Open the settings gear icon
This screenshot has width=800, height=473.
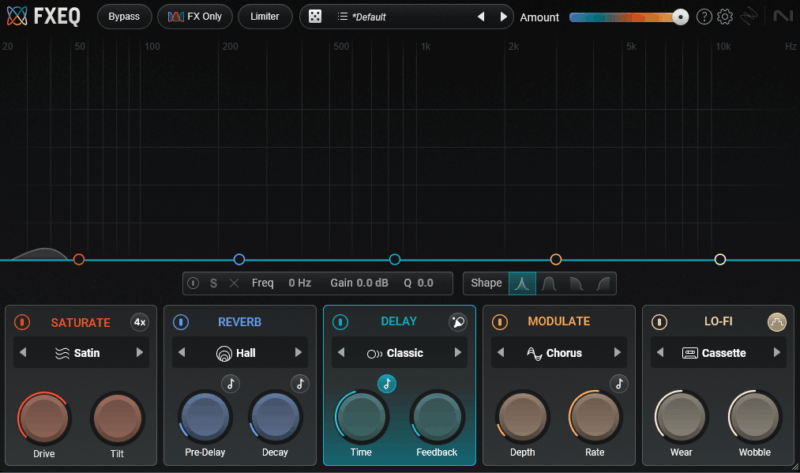tap(725, 17)
